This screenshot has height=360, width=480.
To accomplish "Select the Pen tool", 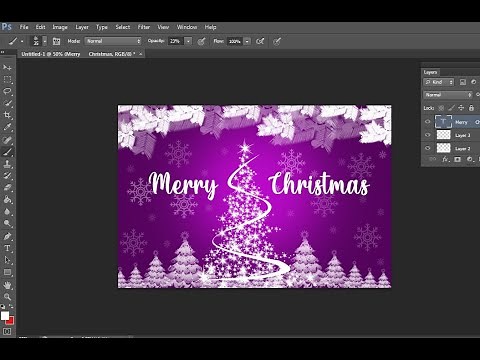I will coord(7,236).
